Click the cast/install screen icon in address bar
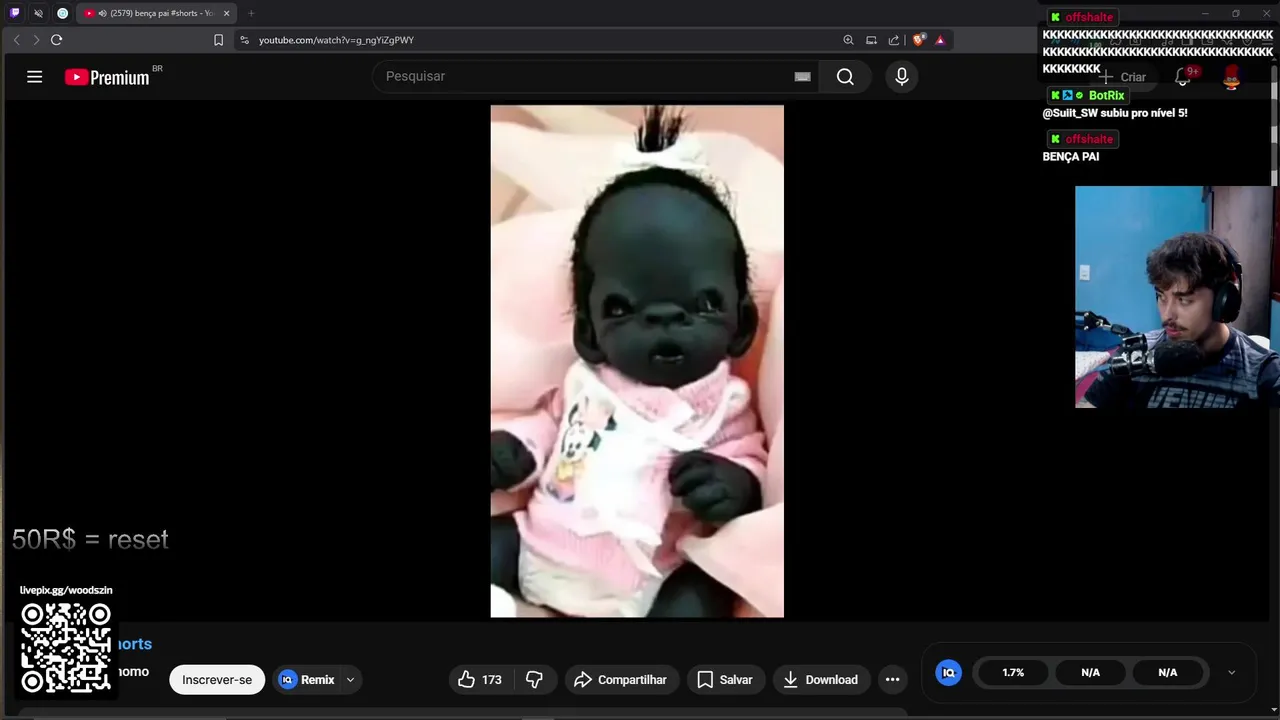Screen dimensions: 1280x720 [871, 40]
